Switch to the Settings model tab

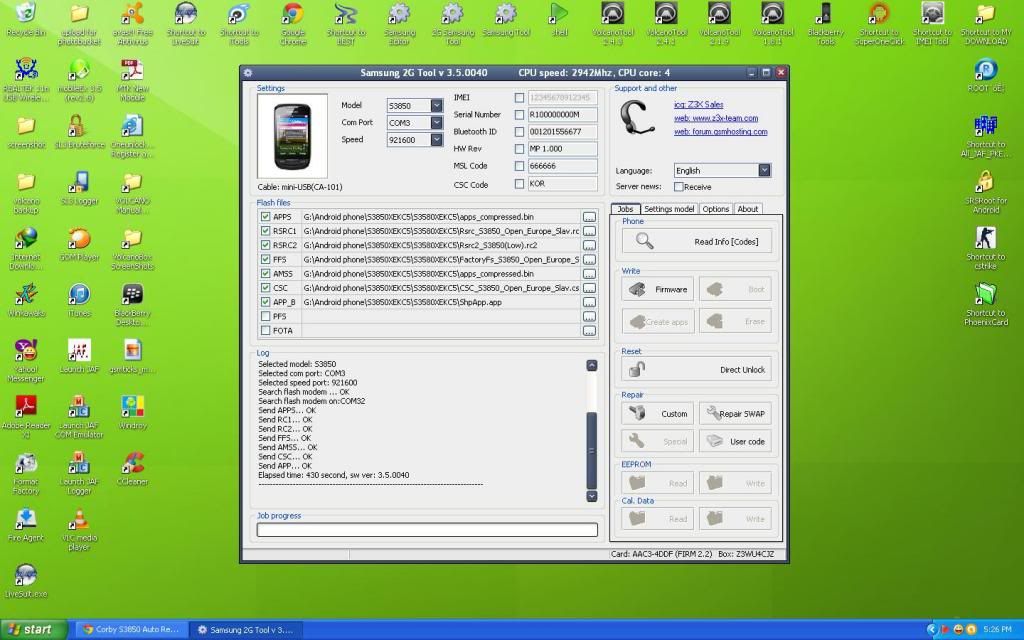click(x=668, y=209)
